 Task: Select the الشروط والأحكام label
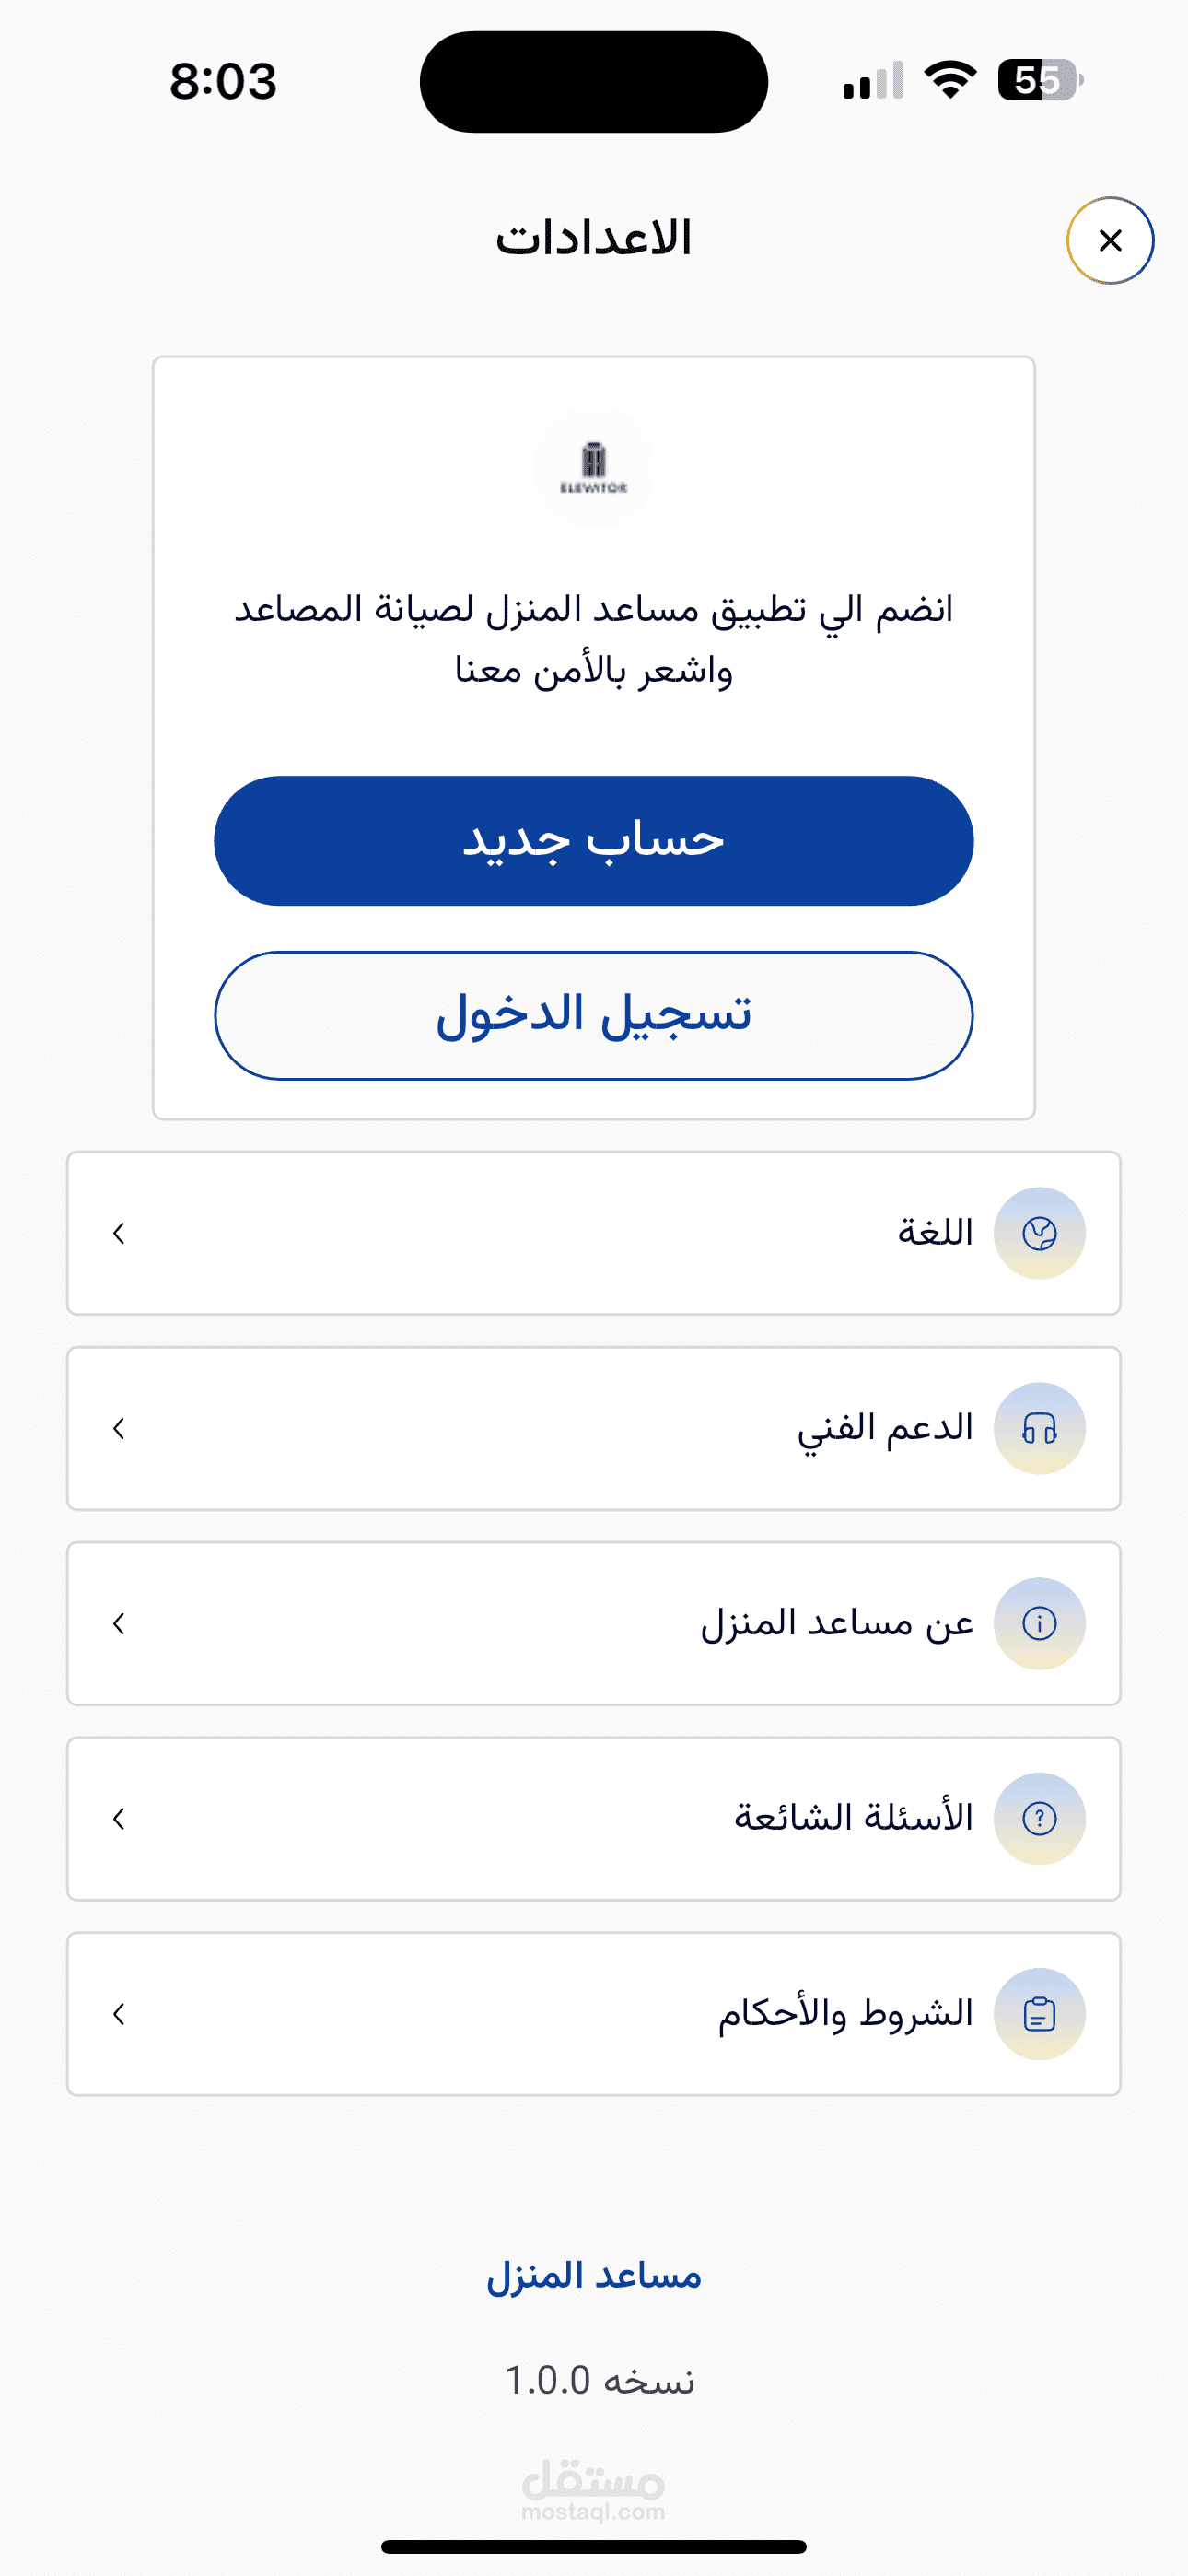[845, 2013]
